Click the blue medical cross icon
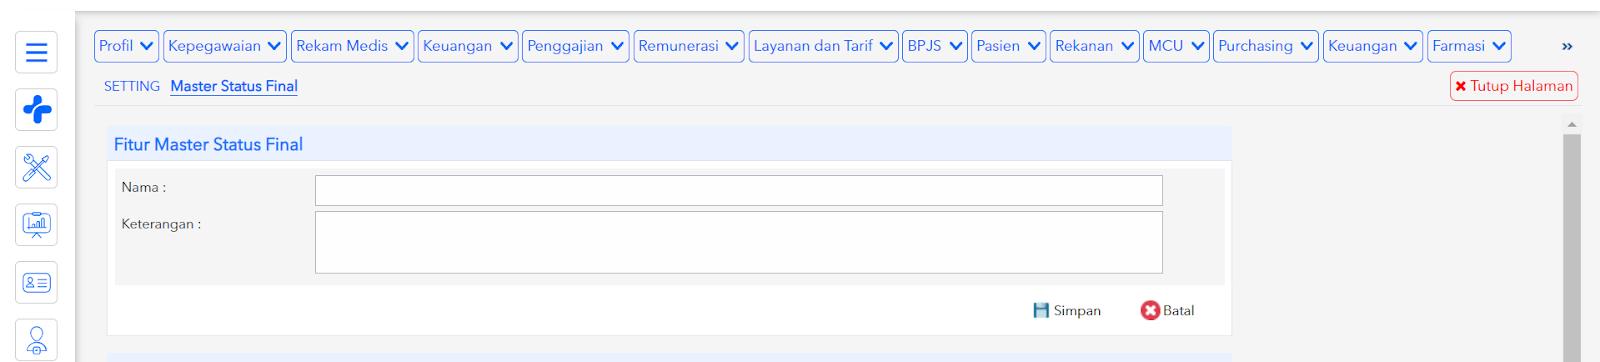The width and height of the screenshot is (1600, 362). pyautogui.click(x=36, y=110)
